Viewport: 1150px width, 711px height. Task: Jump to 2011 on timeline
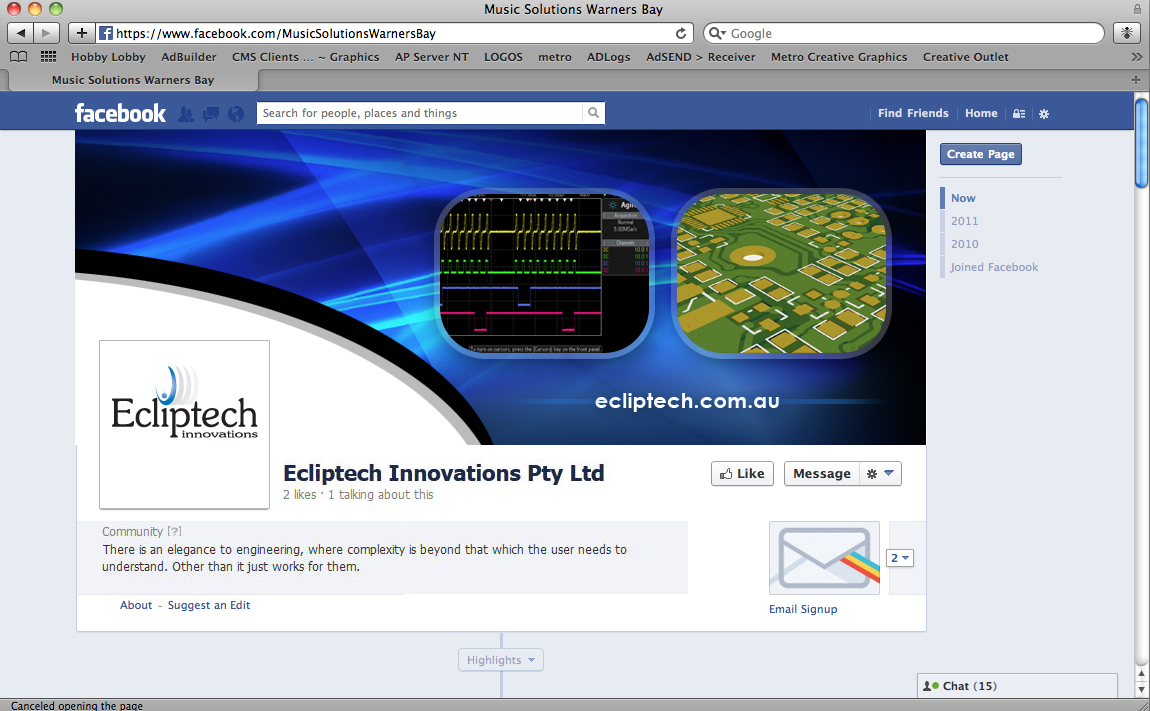pos(964,221)
